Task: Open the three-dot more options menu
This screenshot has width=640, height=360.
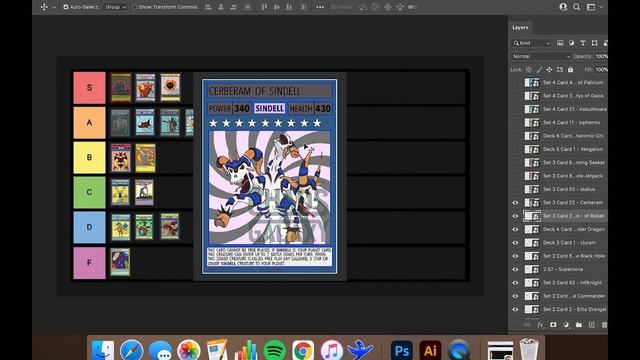Action: pos(320,7)
